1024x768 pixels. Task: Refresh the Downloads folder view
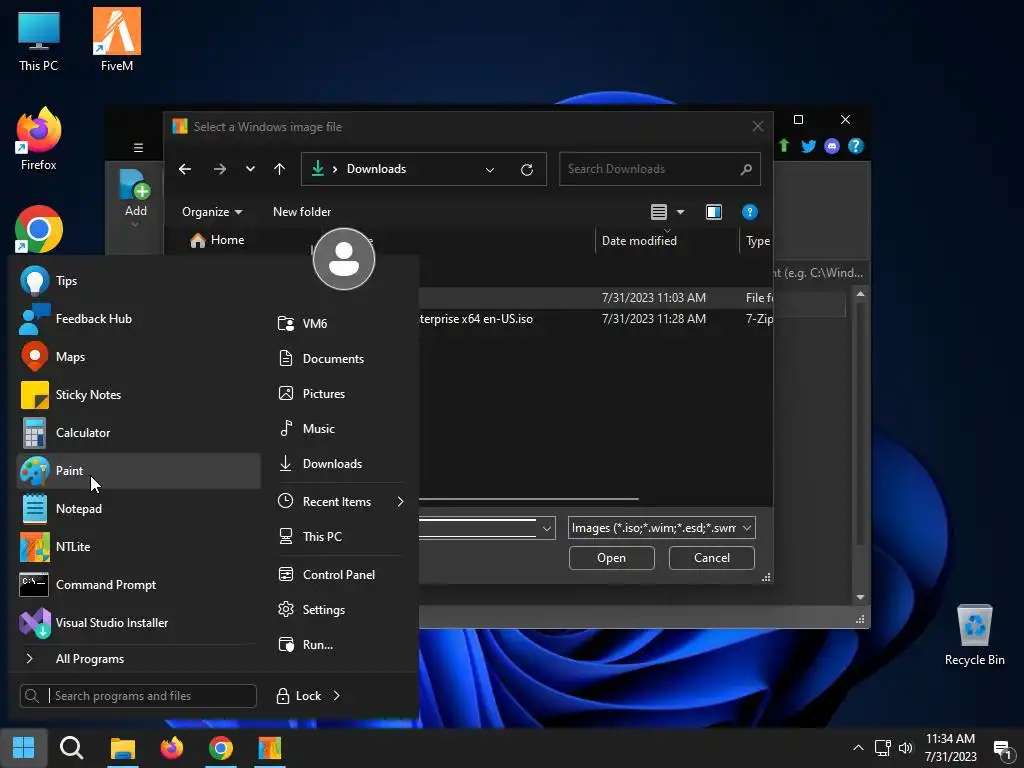tap(527, 170)
